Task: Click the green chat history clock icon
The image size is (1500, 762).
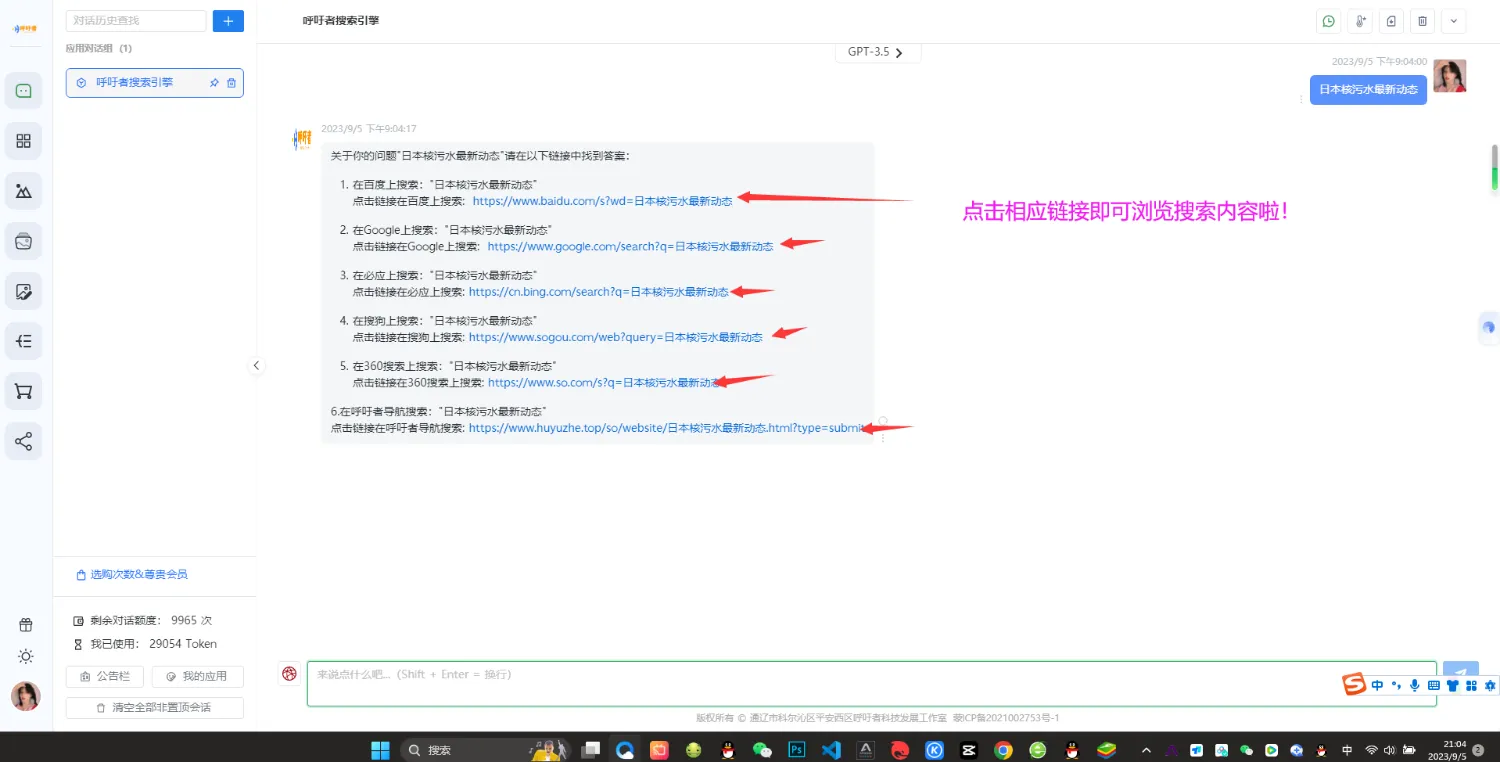Action: click(x=1329, y=21)
